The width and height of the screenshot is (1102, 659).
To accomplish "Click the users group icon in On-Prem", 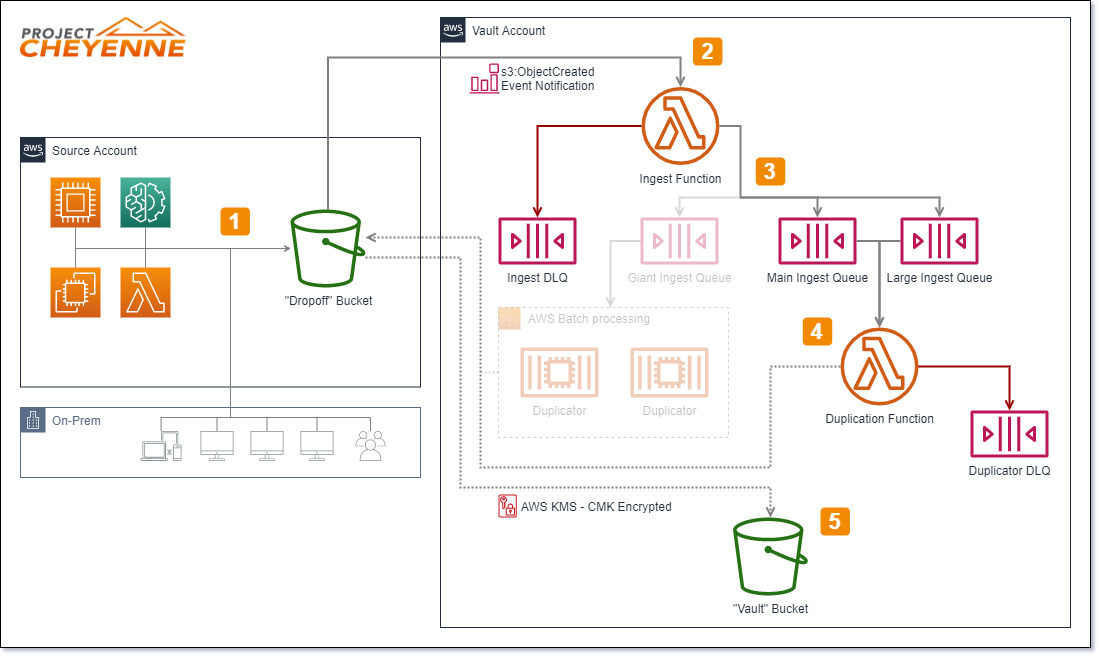I will 370,446.
